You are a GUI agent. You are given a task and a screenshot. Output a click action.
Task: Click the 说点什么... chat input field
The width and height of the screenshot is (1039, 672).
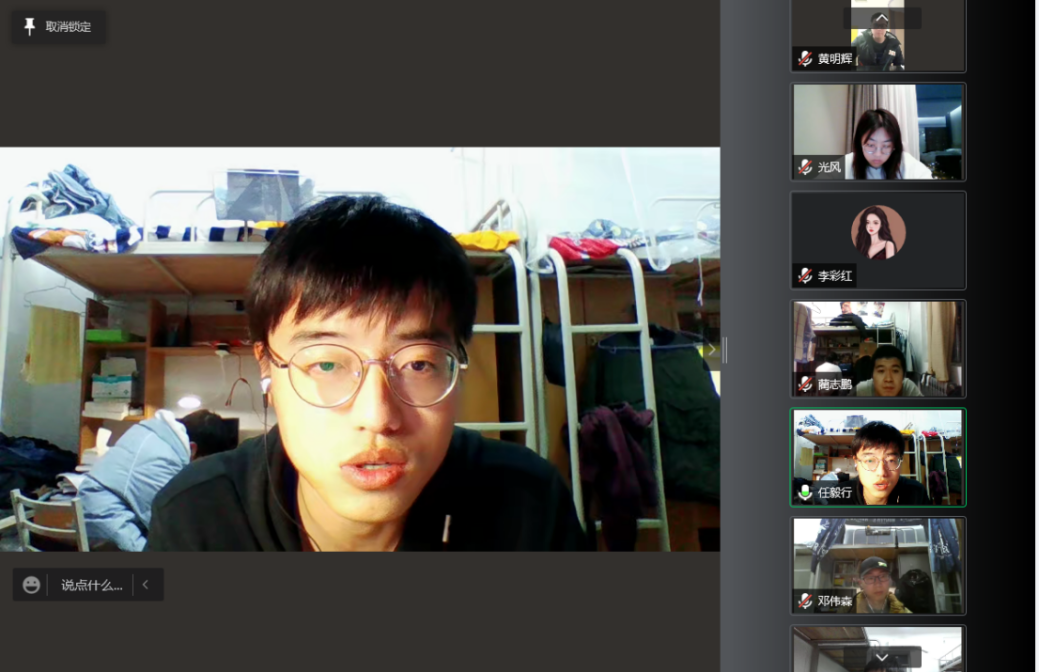[x=91, y=585]
